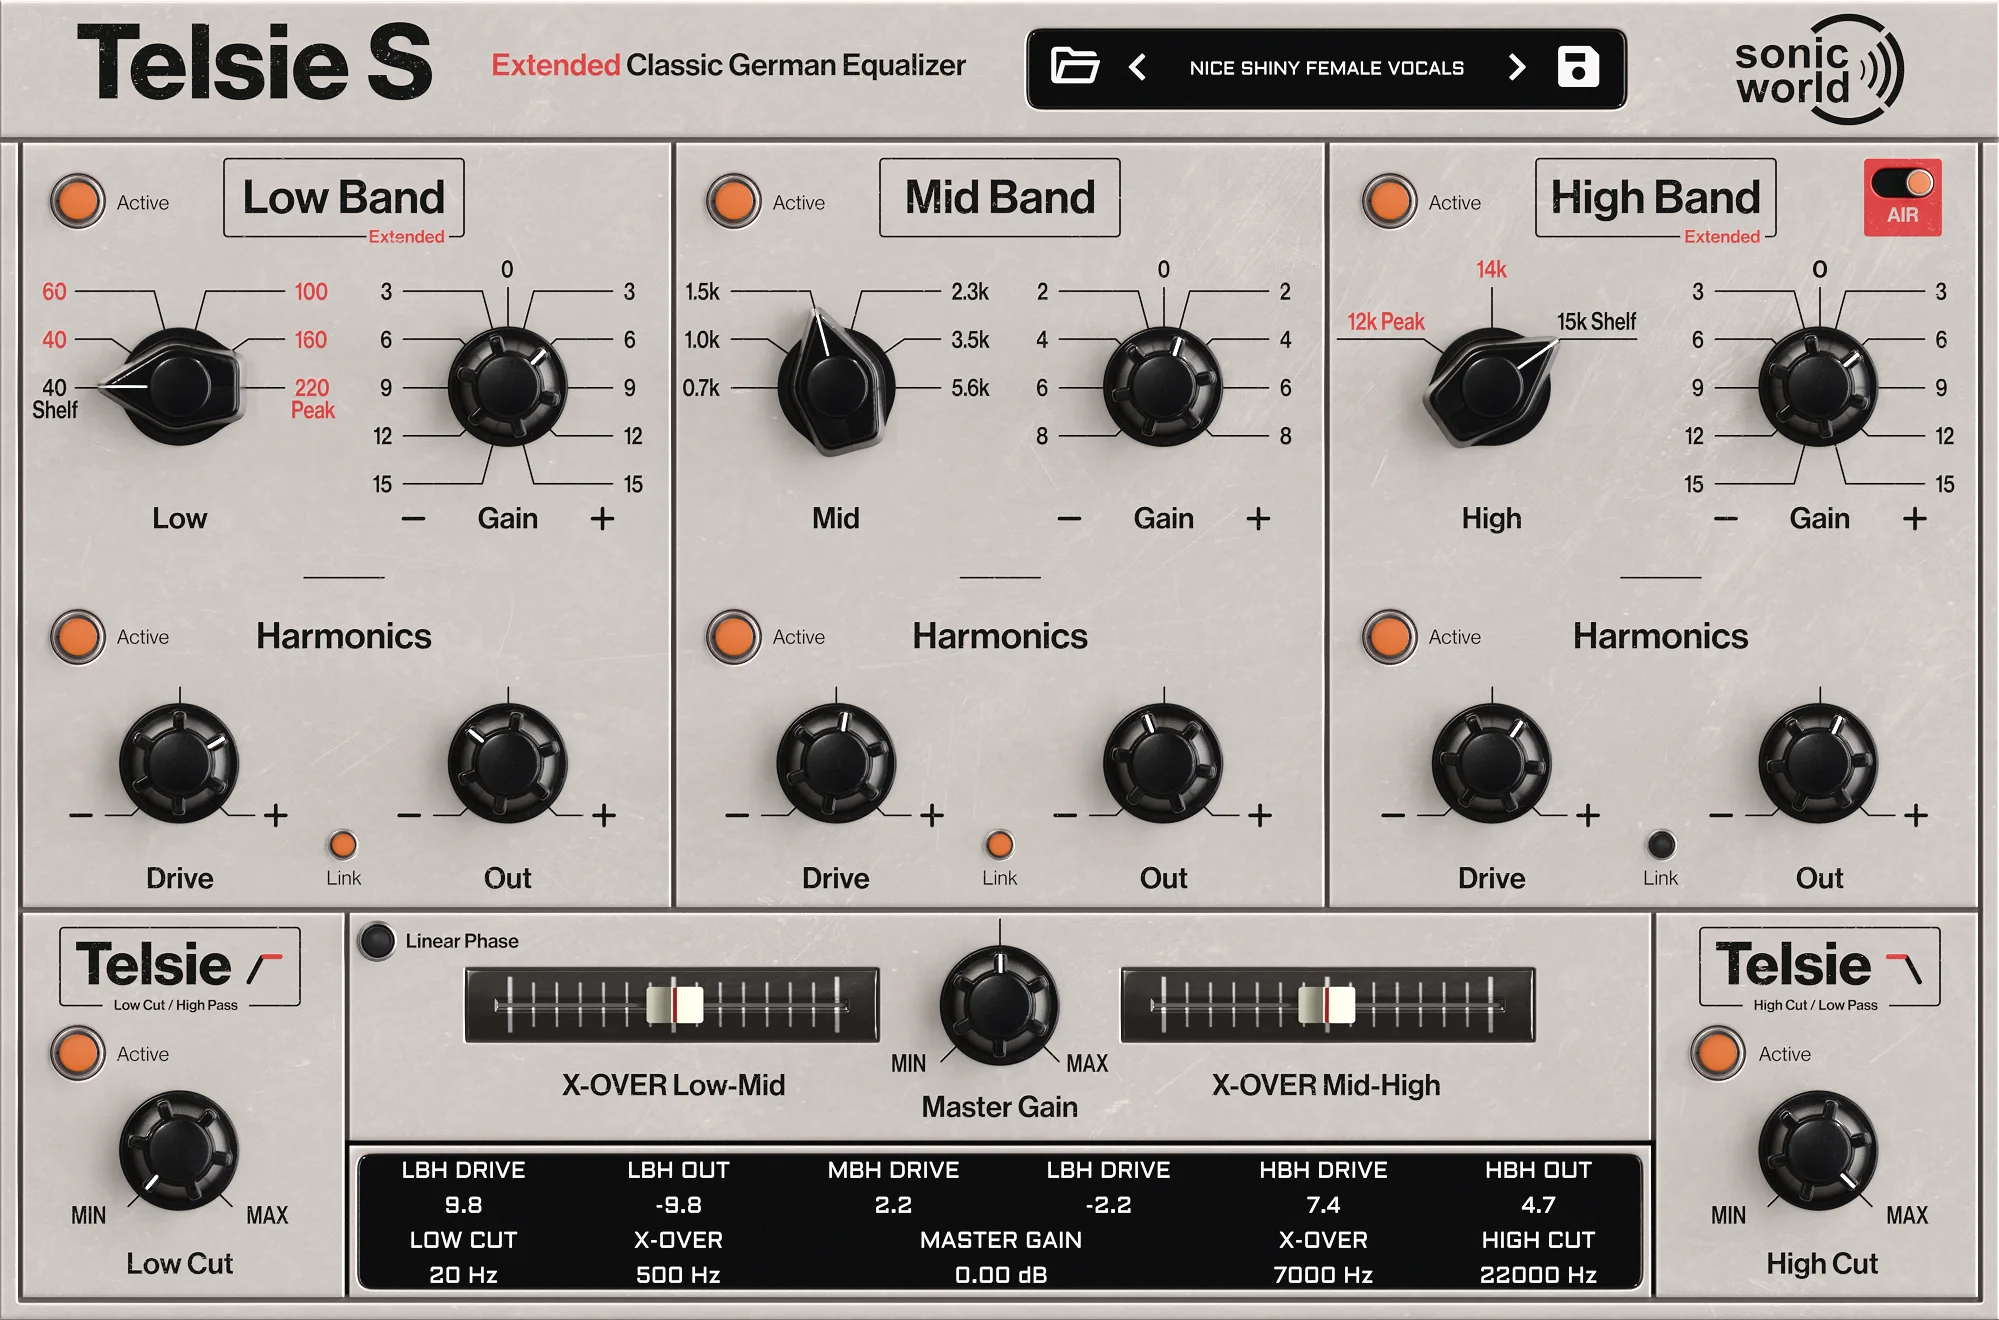
Task: Click the Telsie Low Cut / High Pass logo
Action: pyautogui.click(x=180, y=967)
